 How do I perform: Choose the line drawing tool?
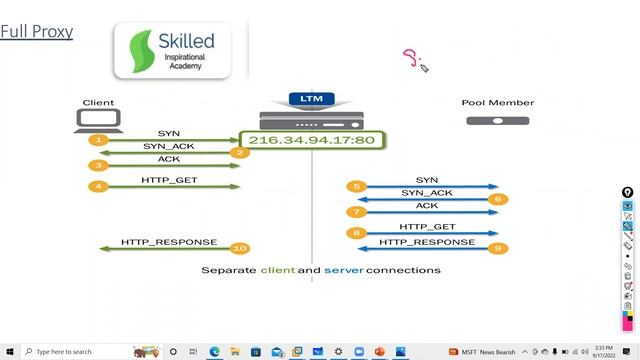click(x=627, y=236)
